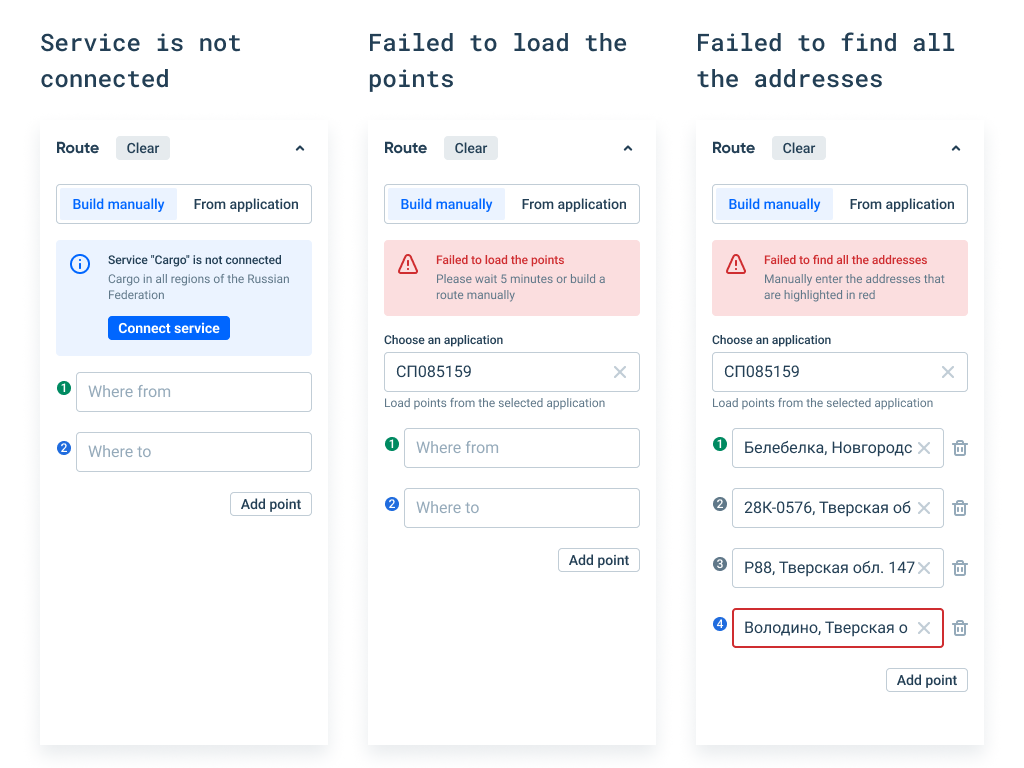Viewport: 1024px width, 768px height.
Task: Collapse the Route section in third card
Action: [956, 148]
